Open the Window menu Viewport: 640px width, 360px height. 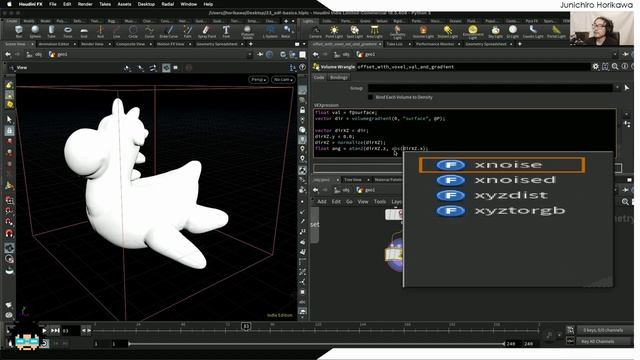coord(189,4)
